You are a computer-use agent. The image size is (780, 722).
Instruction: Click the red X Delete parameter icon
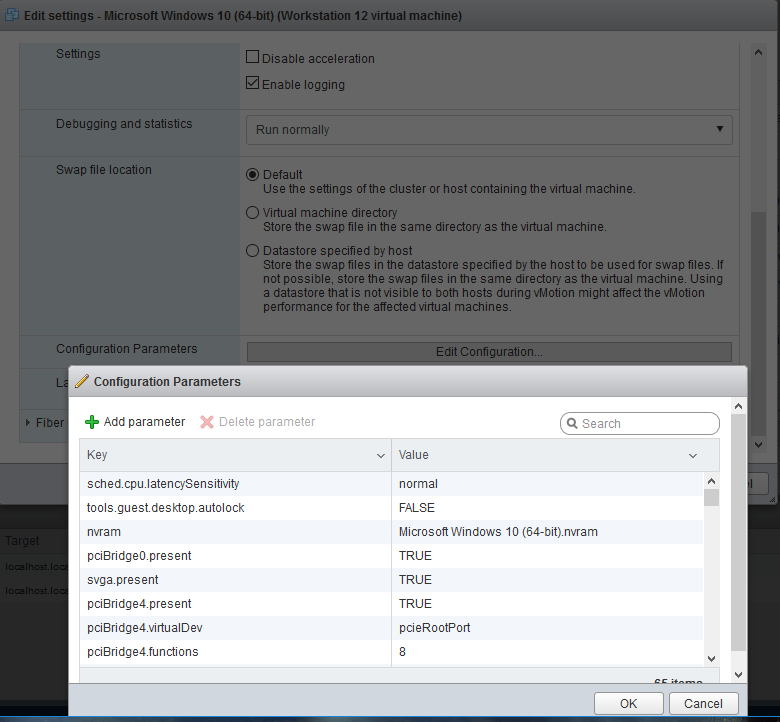(206, 422)
